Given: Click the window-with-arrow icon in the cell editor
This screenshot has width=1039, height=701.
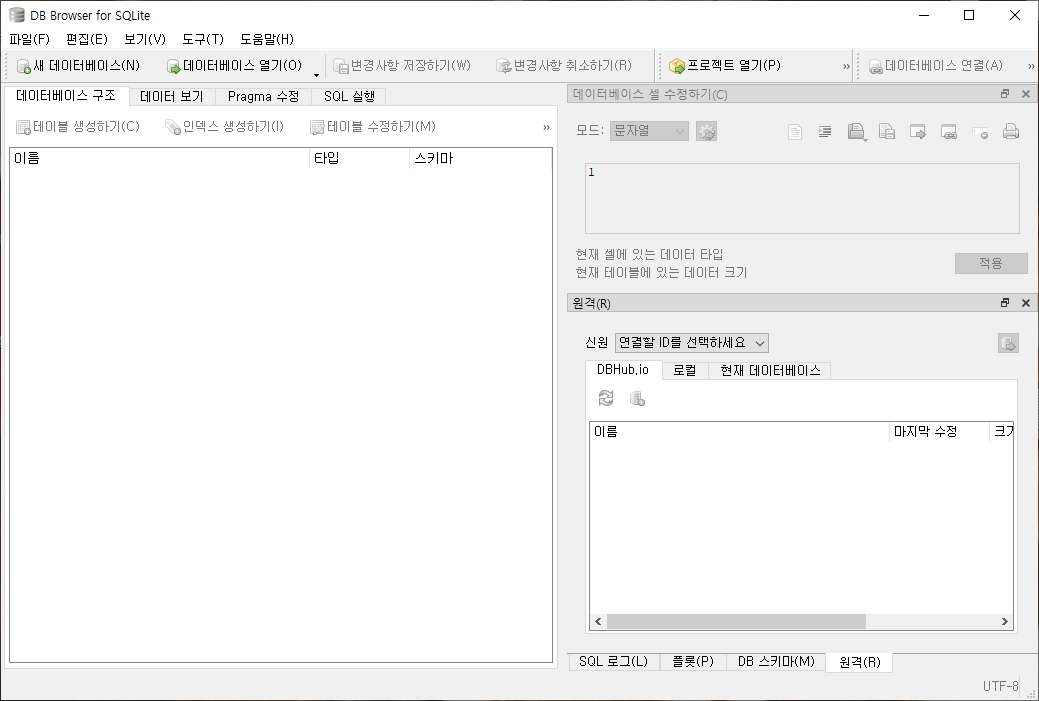Looking at the screenshot, I should 918,132.
